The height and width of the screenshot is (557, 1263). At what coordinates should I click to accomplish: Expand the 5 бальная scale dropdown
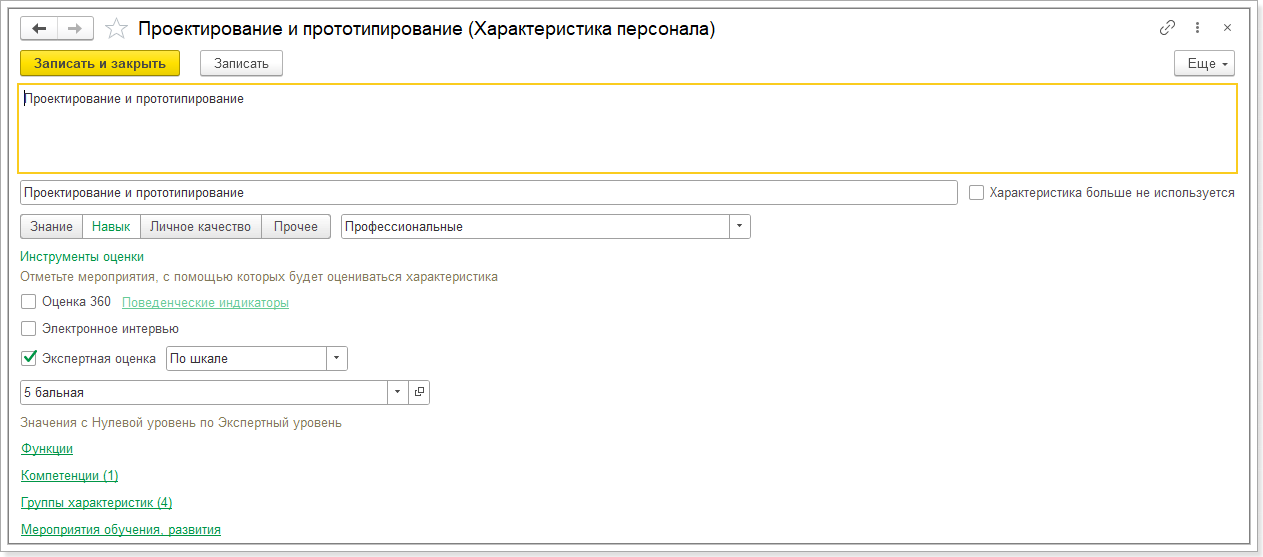click(x=398, y=393)
